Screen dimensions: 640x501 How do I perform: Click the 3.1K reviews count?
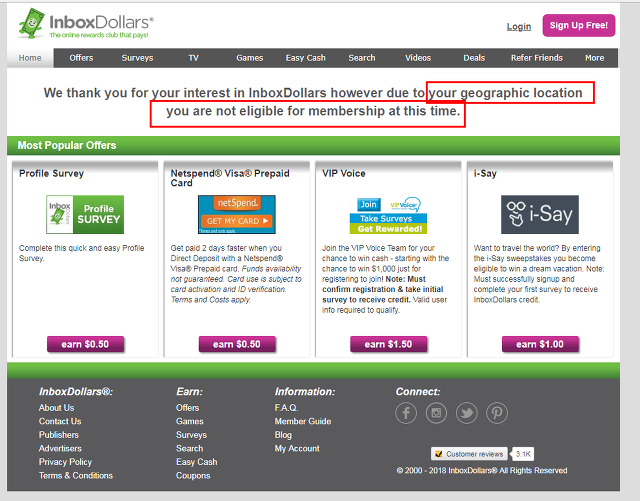[x=523, y=454]
